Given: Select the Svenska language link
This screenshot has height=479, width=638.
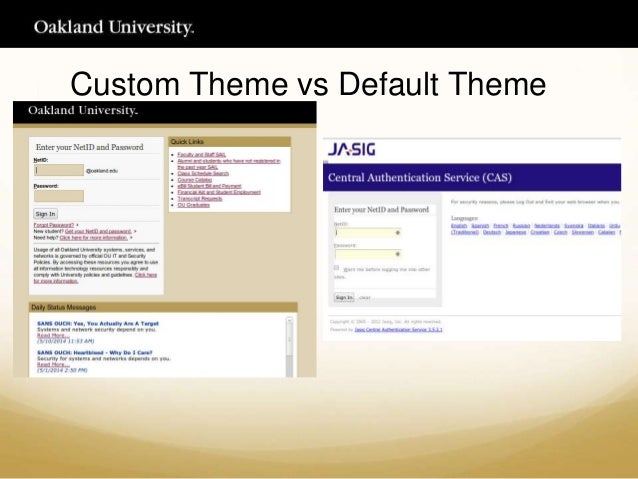Looking at the screenshot, I should 574,226.
